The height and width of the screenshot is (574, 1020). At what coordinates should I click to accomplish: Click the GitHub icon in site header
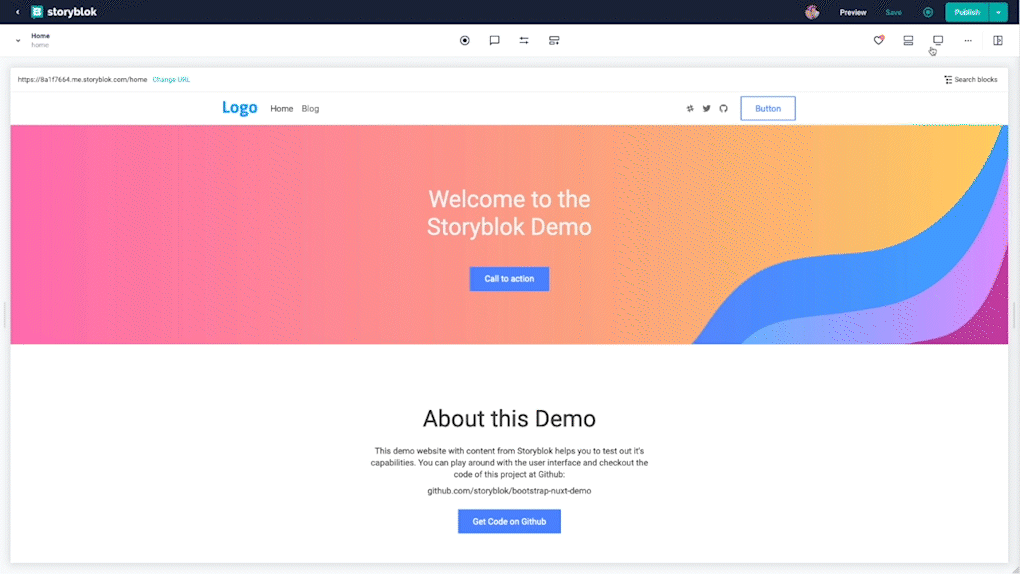point(723,109)
